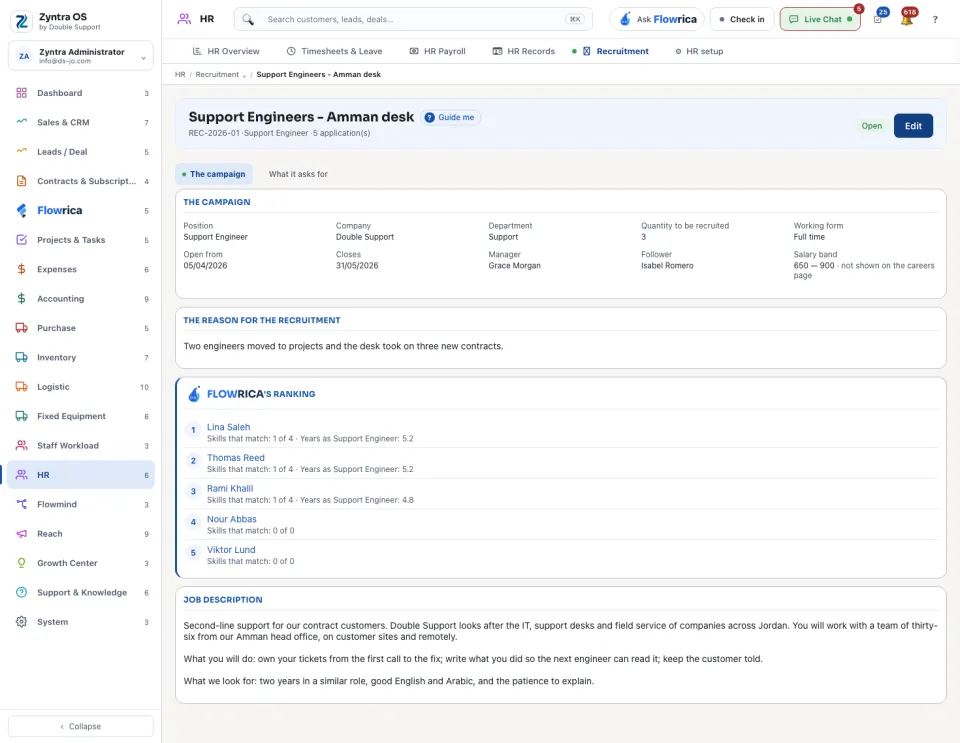
Task: Expand the Zyntra Administrator account dropdown
Action: [81, 56]
